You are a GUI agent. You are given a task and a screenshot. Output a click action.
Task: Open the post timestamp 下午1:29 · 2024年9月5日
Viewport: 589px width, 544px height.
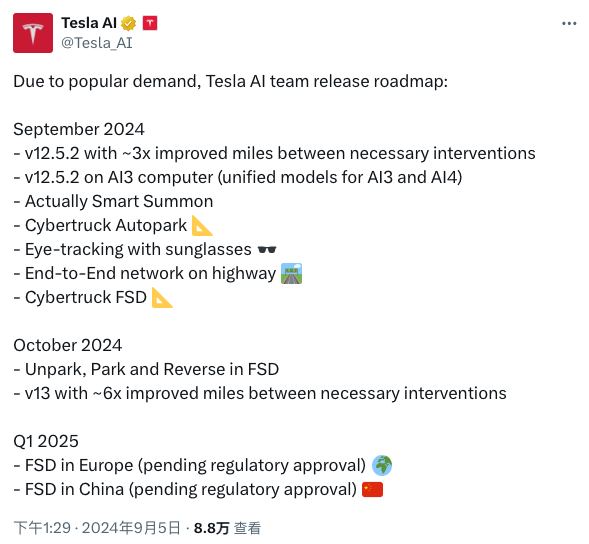[97, 528]
